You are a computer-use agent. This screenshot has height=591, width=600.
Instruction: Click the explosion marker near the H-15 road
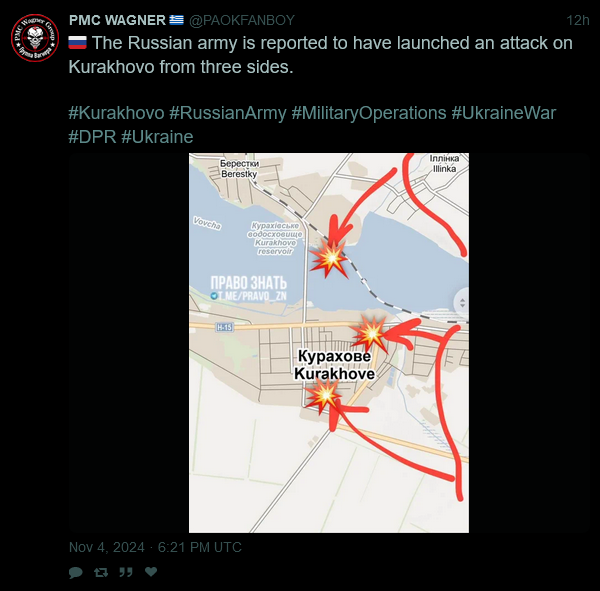click(370, 334)
